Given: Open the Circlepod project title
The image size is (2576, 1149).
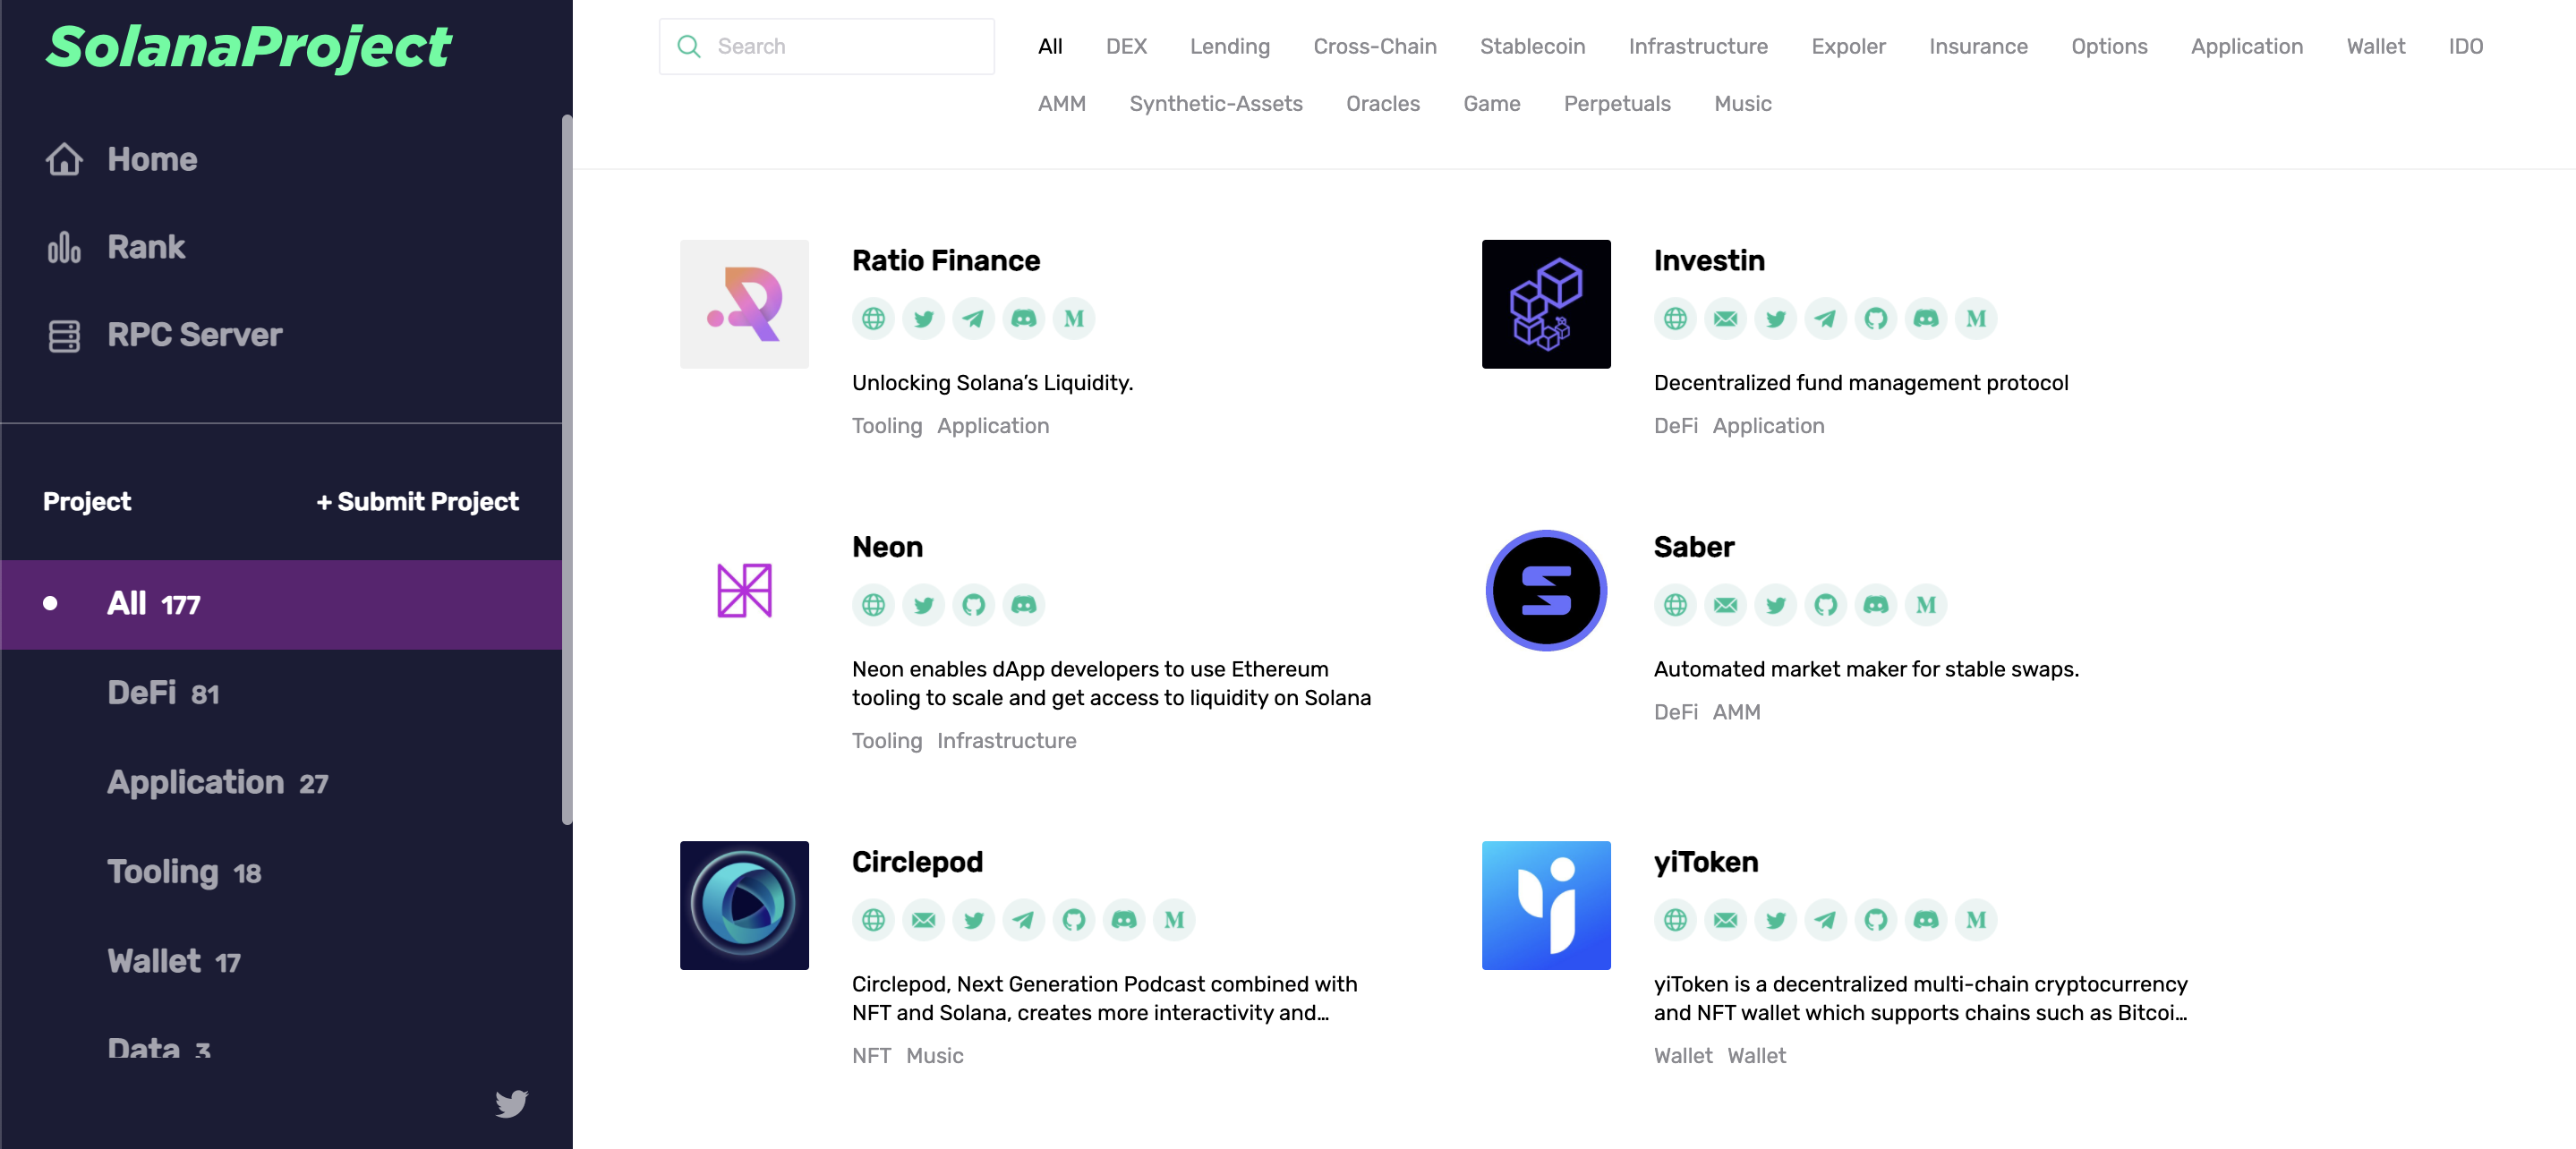Looking at the screenshot, I should pyautogui.click(x=917, y=862).
